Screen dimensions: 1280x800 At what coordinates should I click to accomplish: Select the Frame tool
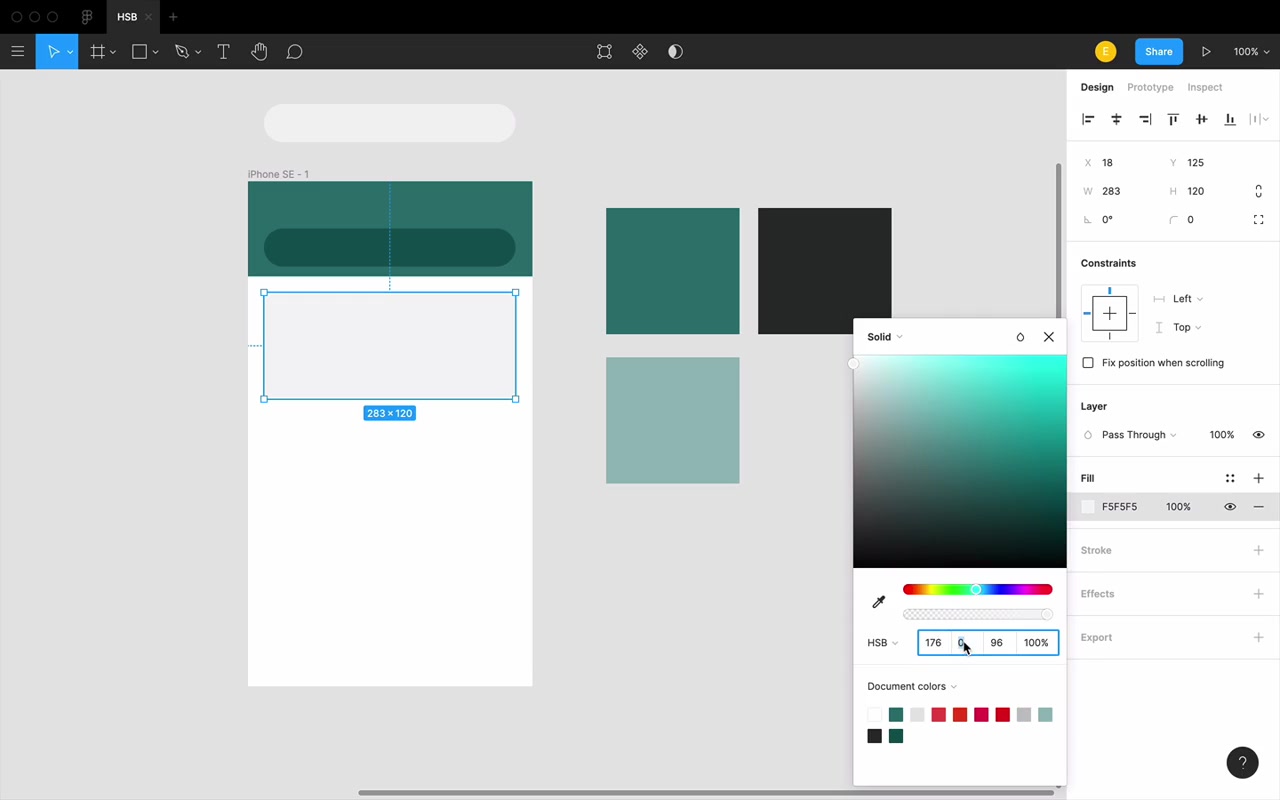98,52
